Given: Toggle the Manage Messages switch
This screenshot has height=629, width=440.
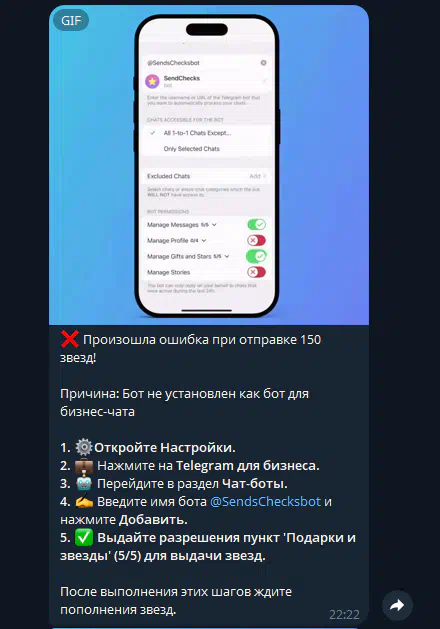Looking at the screenshot, I should coord(256,224).
